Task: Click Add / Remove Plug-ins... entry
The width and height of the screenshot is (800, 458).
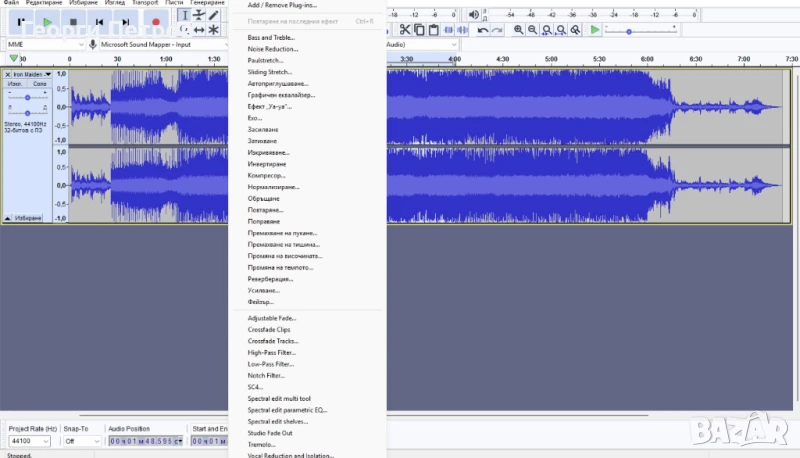Action: click(x=281, y=5)
